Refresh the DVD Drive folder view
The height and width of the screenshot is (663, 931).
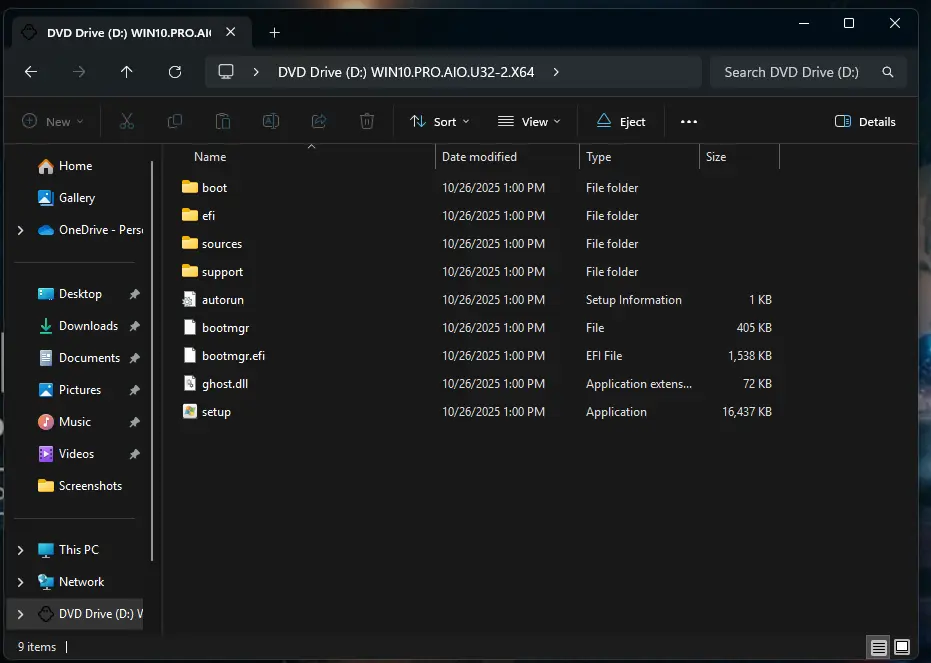point(175,72)
